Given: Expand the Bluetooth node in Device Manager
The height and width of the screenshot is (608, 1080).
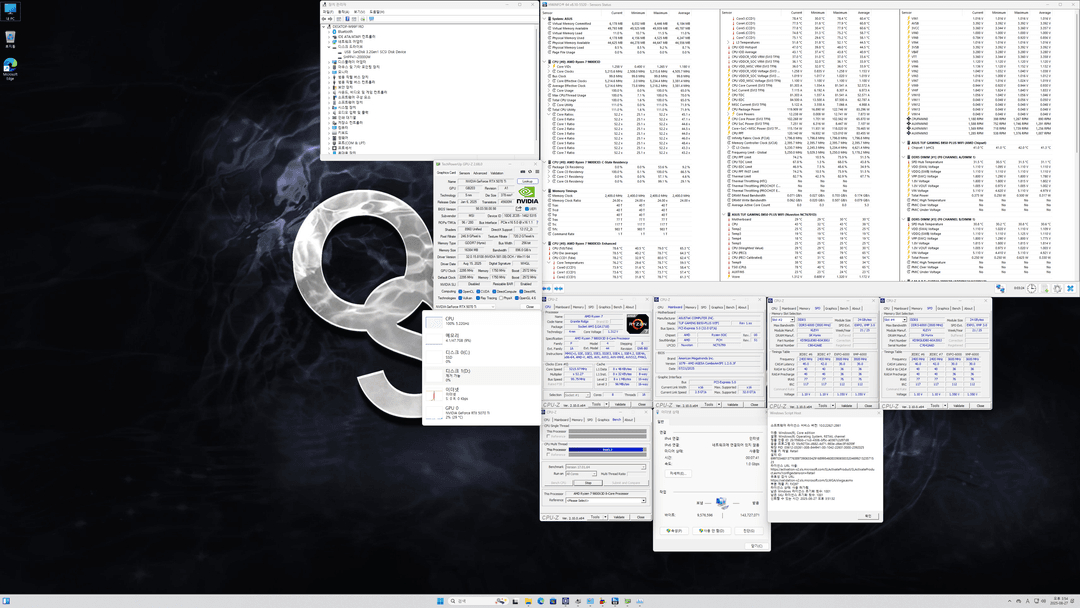Looking at the screenshot, I should (x=329, y=32).
